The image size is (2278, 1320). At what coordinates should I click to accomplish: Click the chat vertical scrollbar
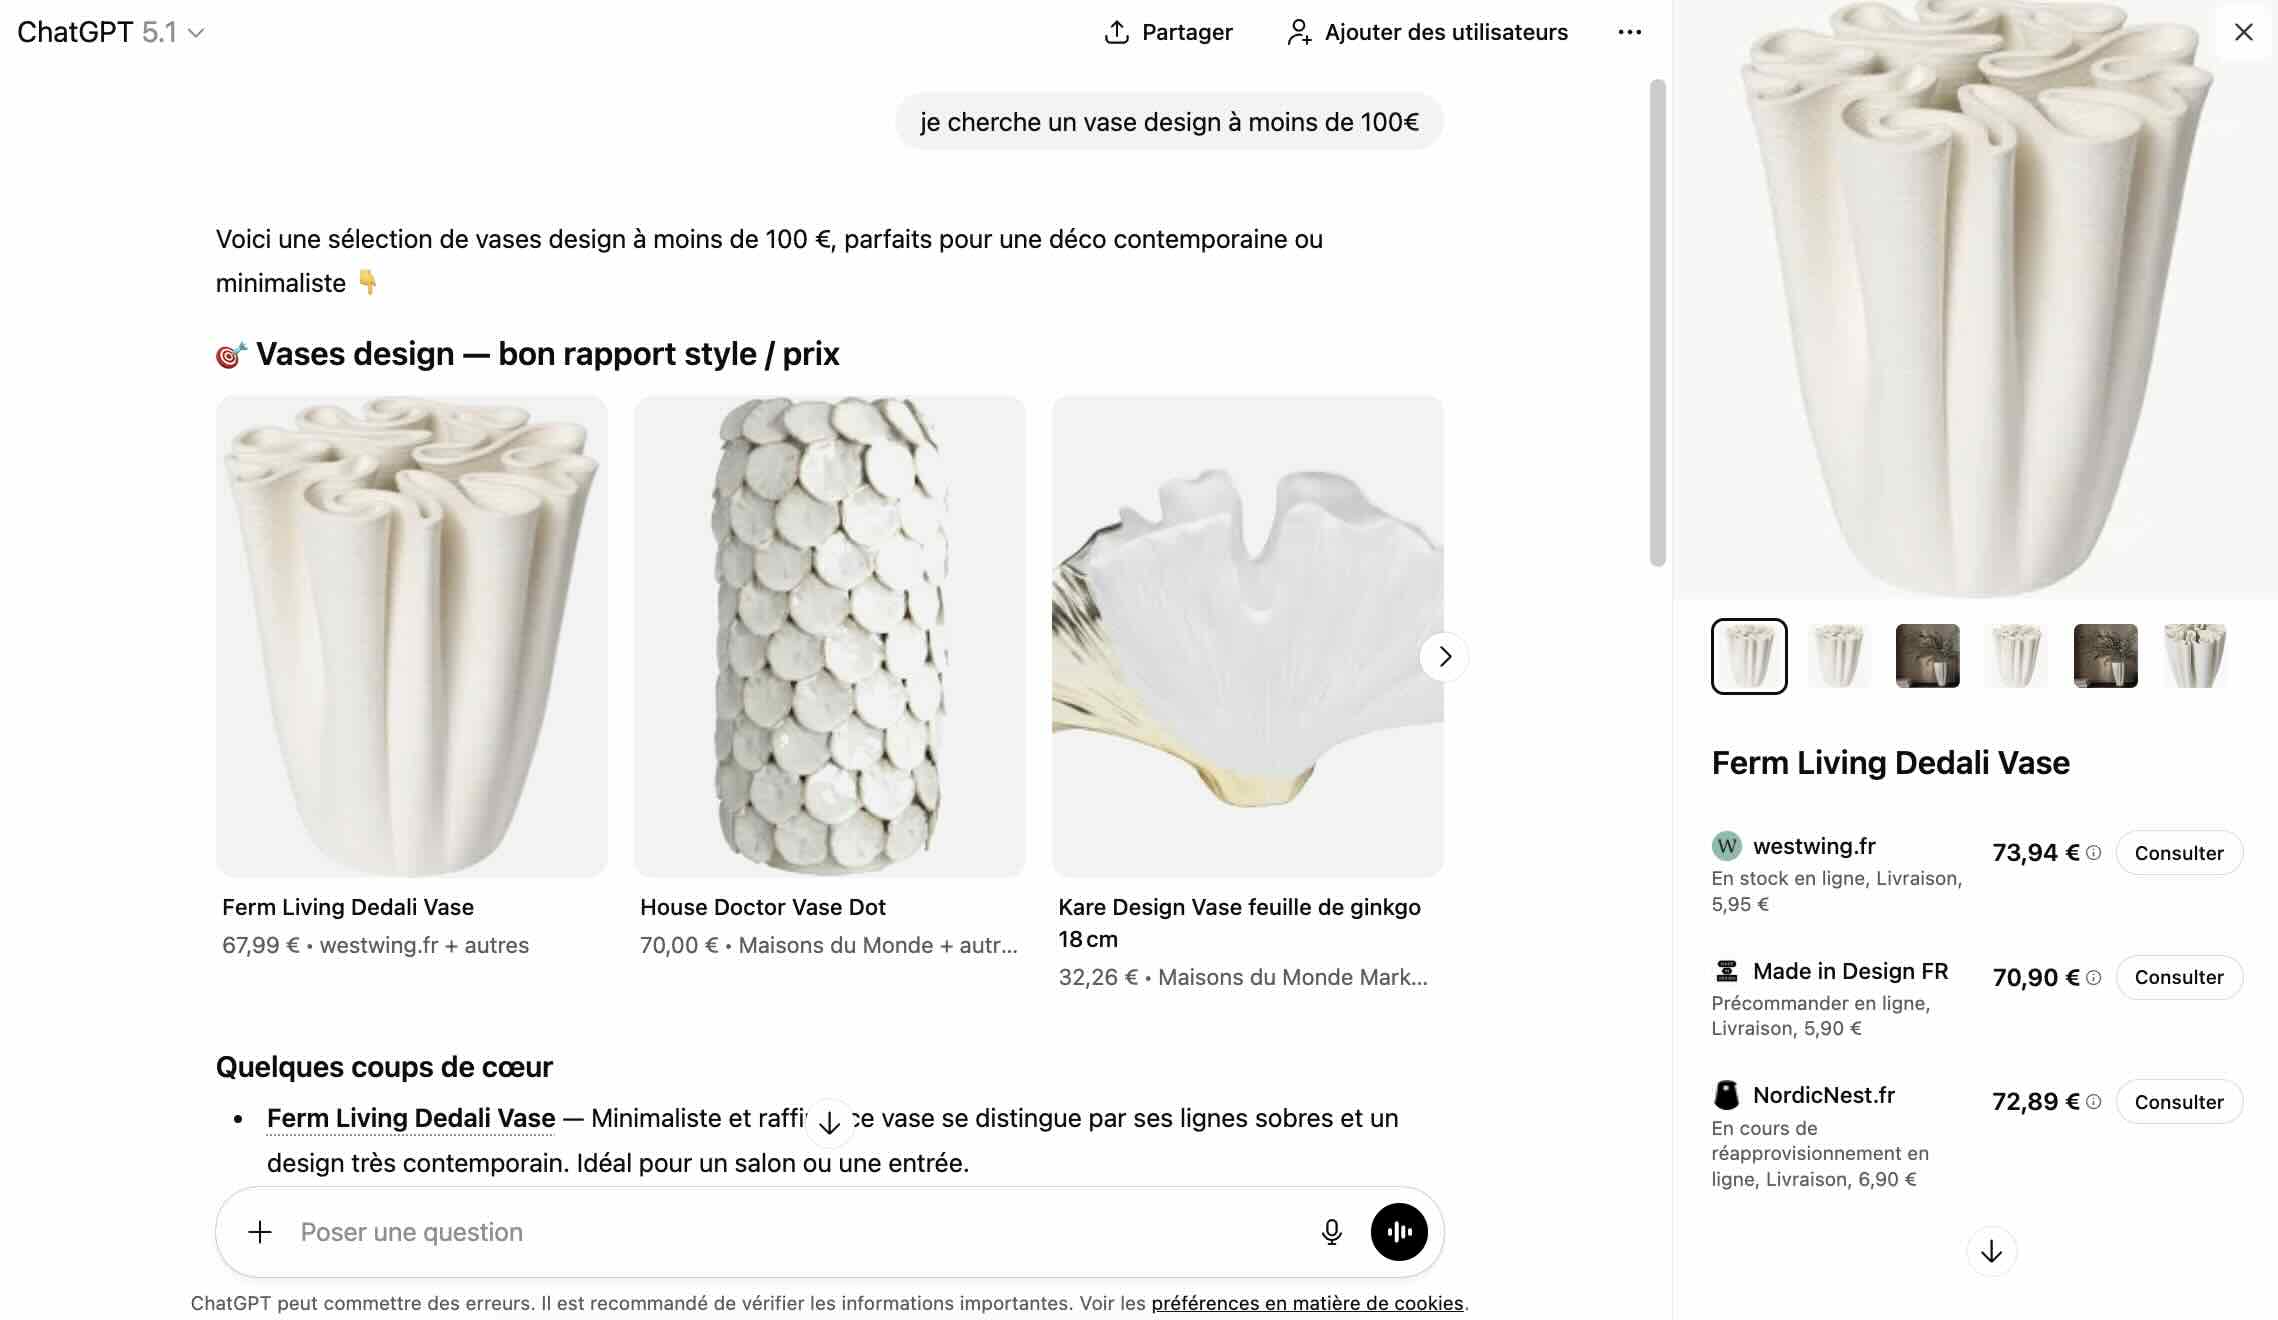[1657, 322]
